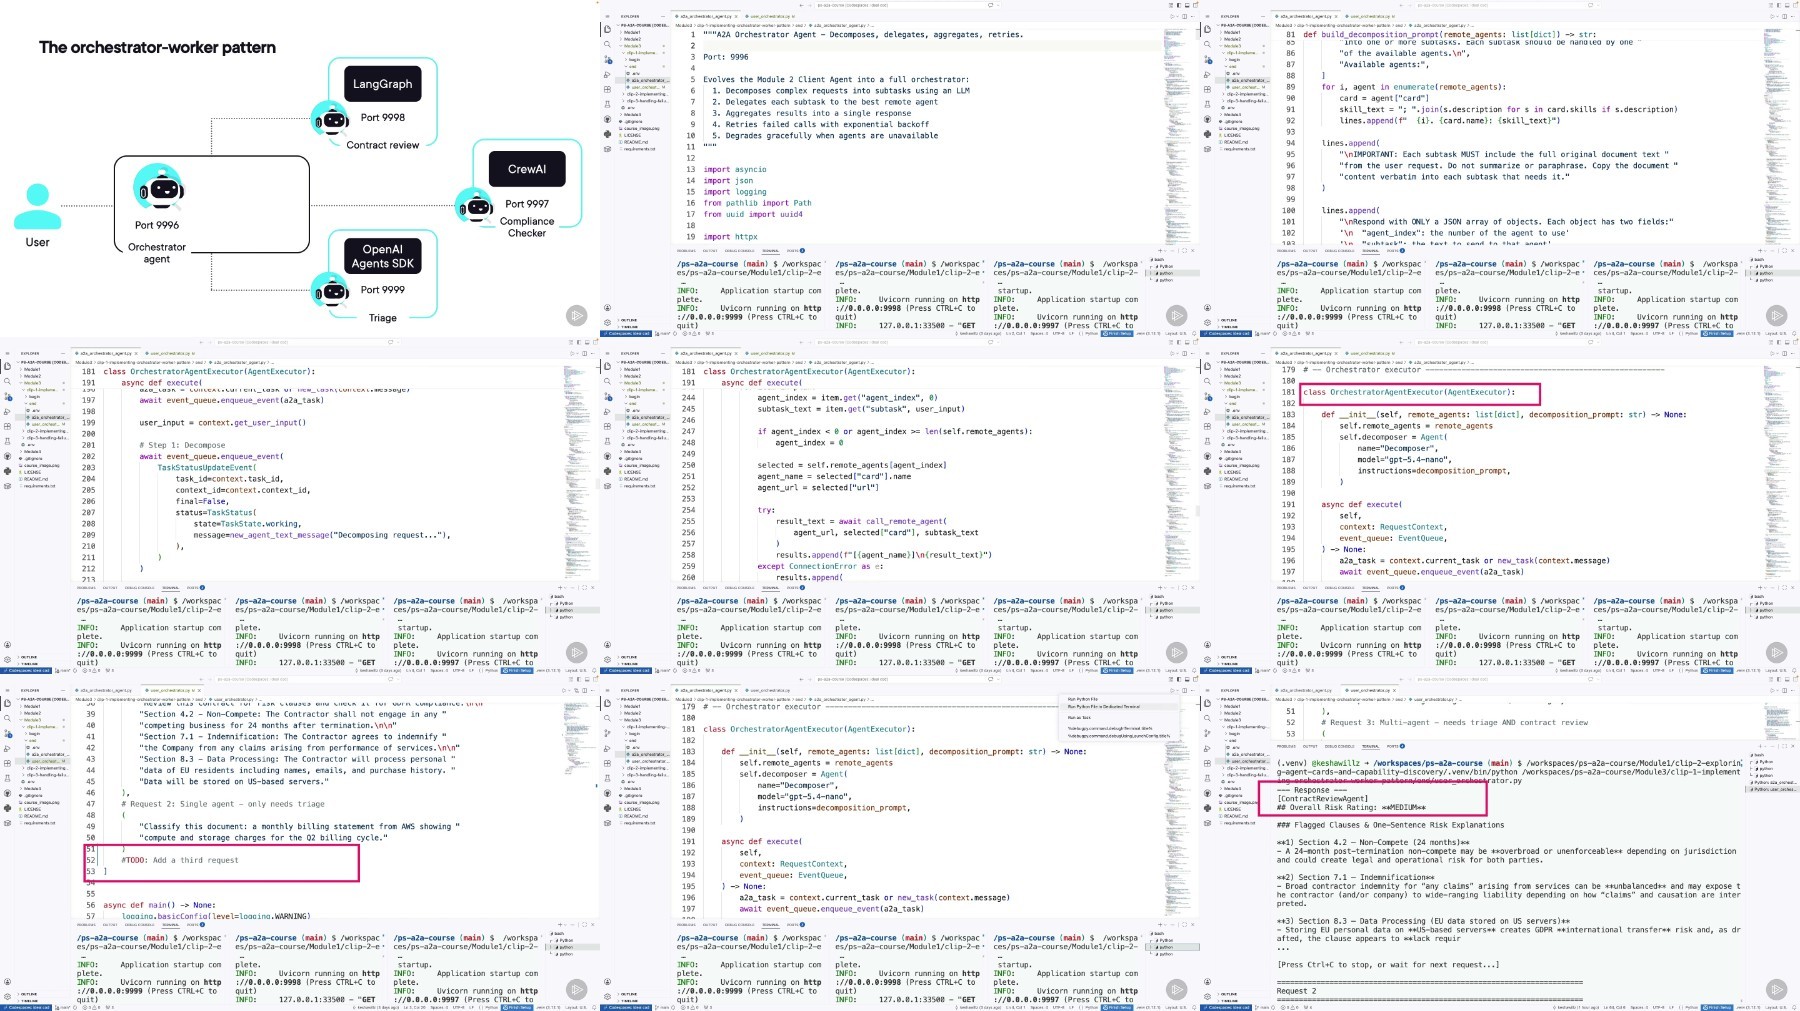Toggle secondary sidebar button in docstring frame
This screenshot has width=1800, height=1011.
coord(1195,5)
